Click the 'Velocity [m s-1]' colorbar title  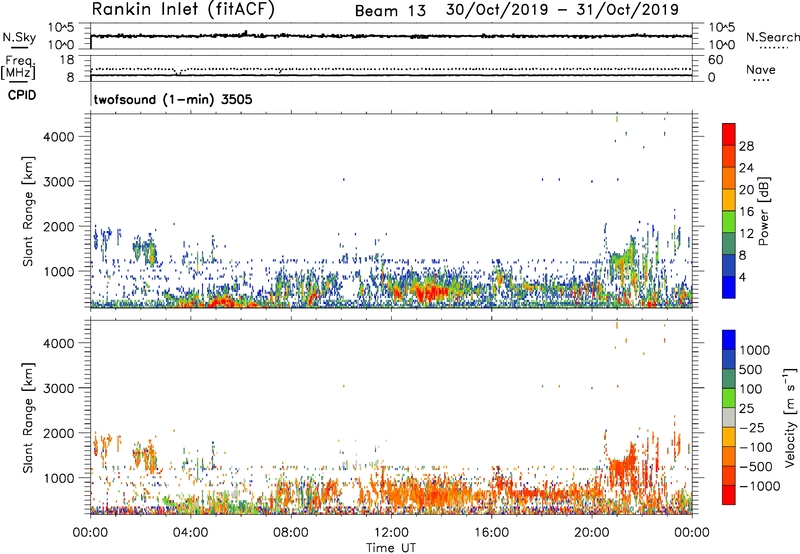point(790,417)
